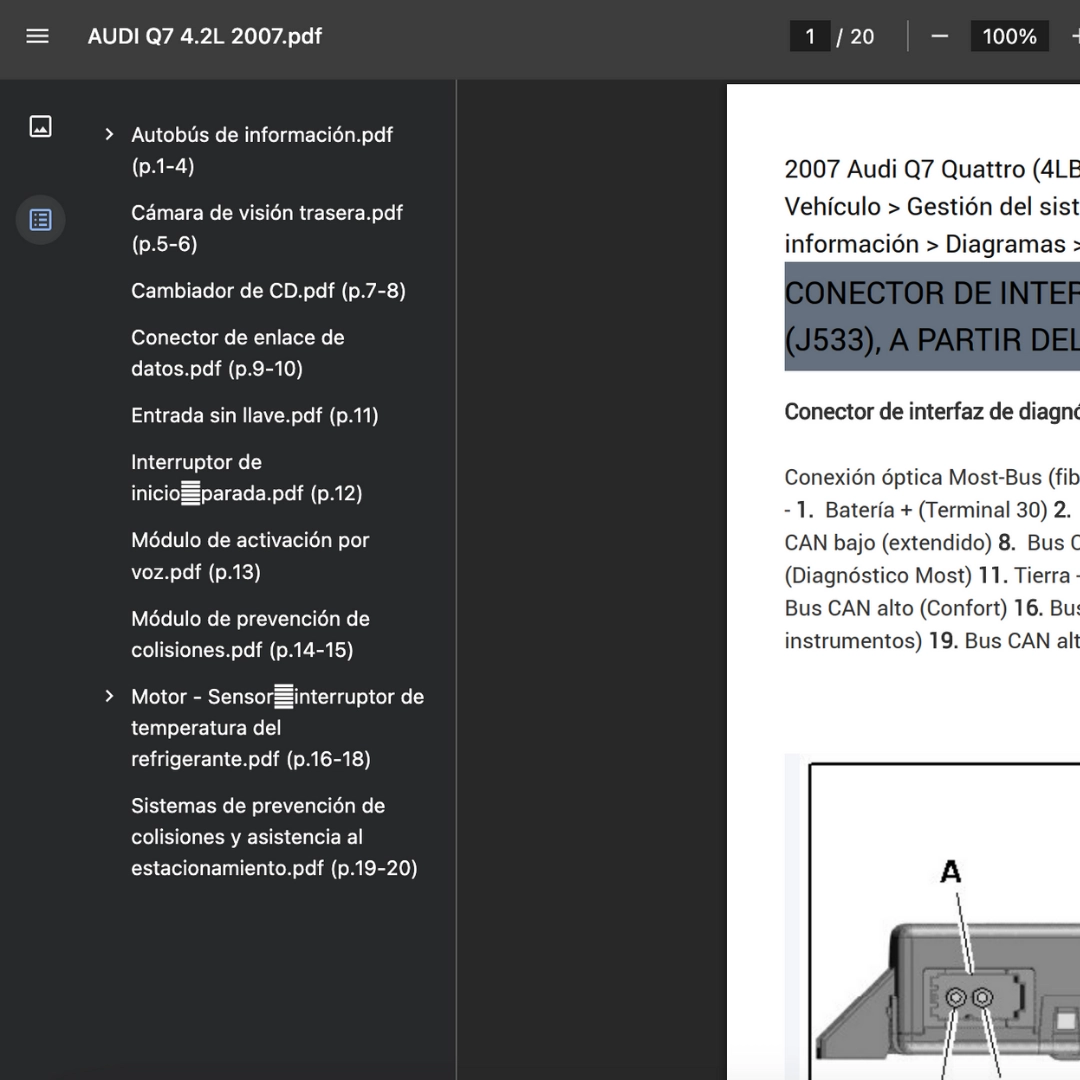The height and width of the screenshot is (1080, 1080).
Task: Click the '/ 20' total pages label
Action: (855, 37)
